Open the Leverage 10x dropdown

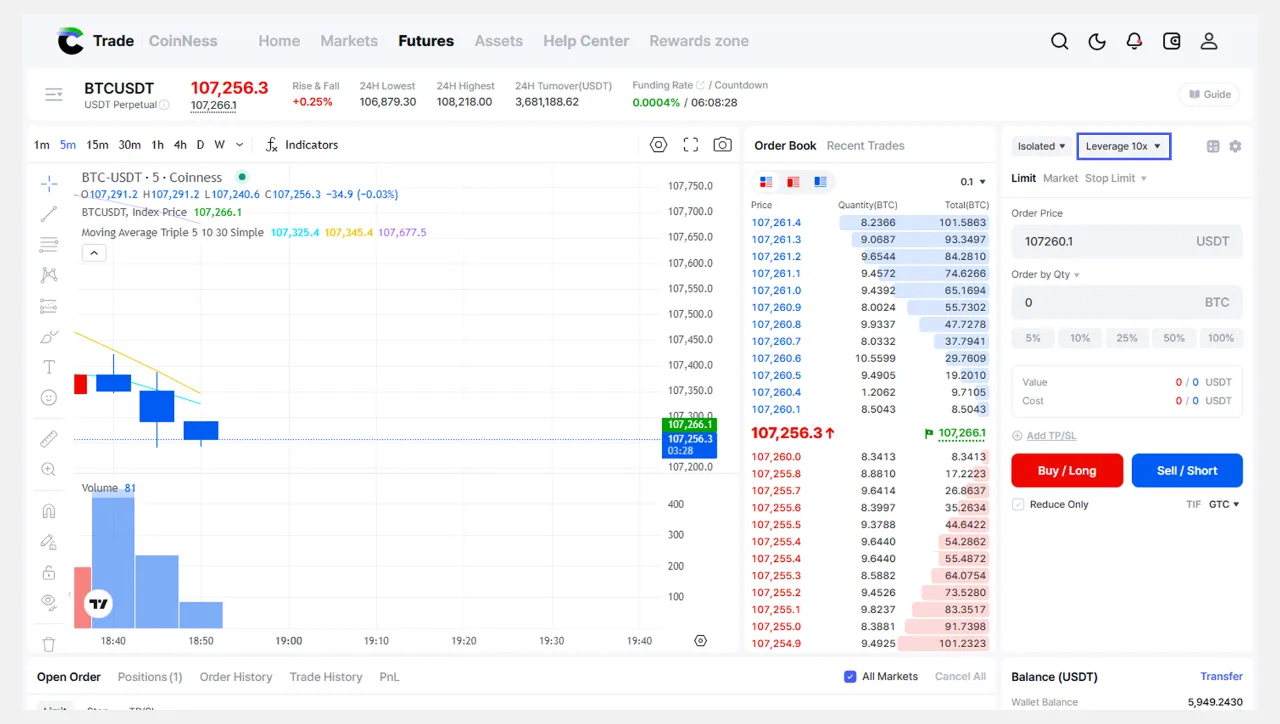tap(1123, 146)
